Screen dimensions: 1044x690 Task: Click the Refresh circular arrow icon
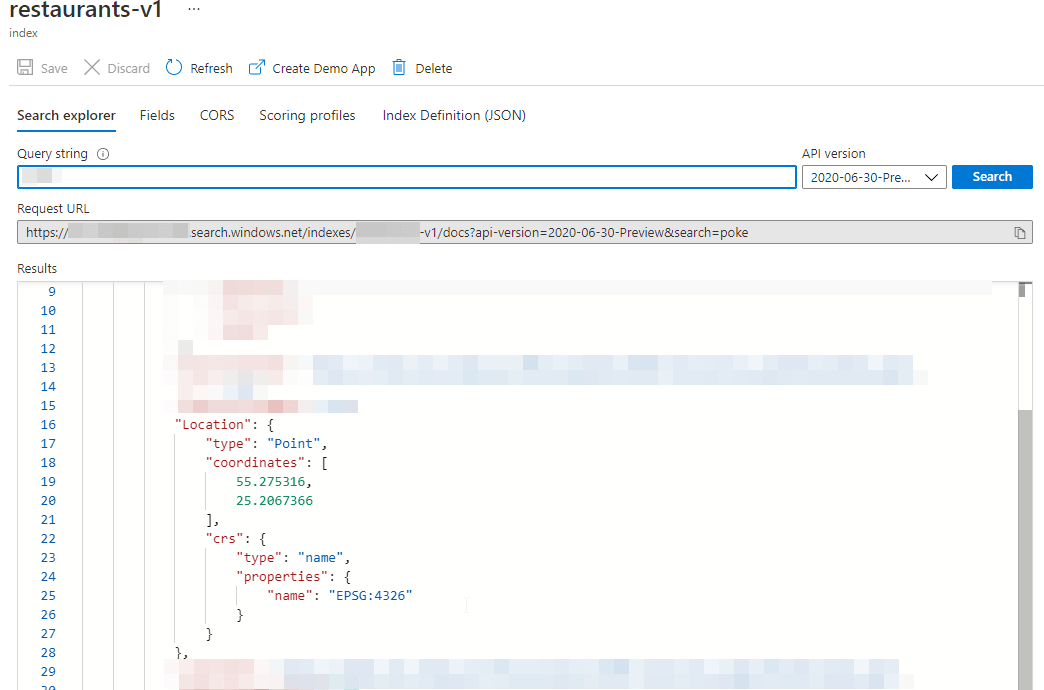click(x=174, y=68)
